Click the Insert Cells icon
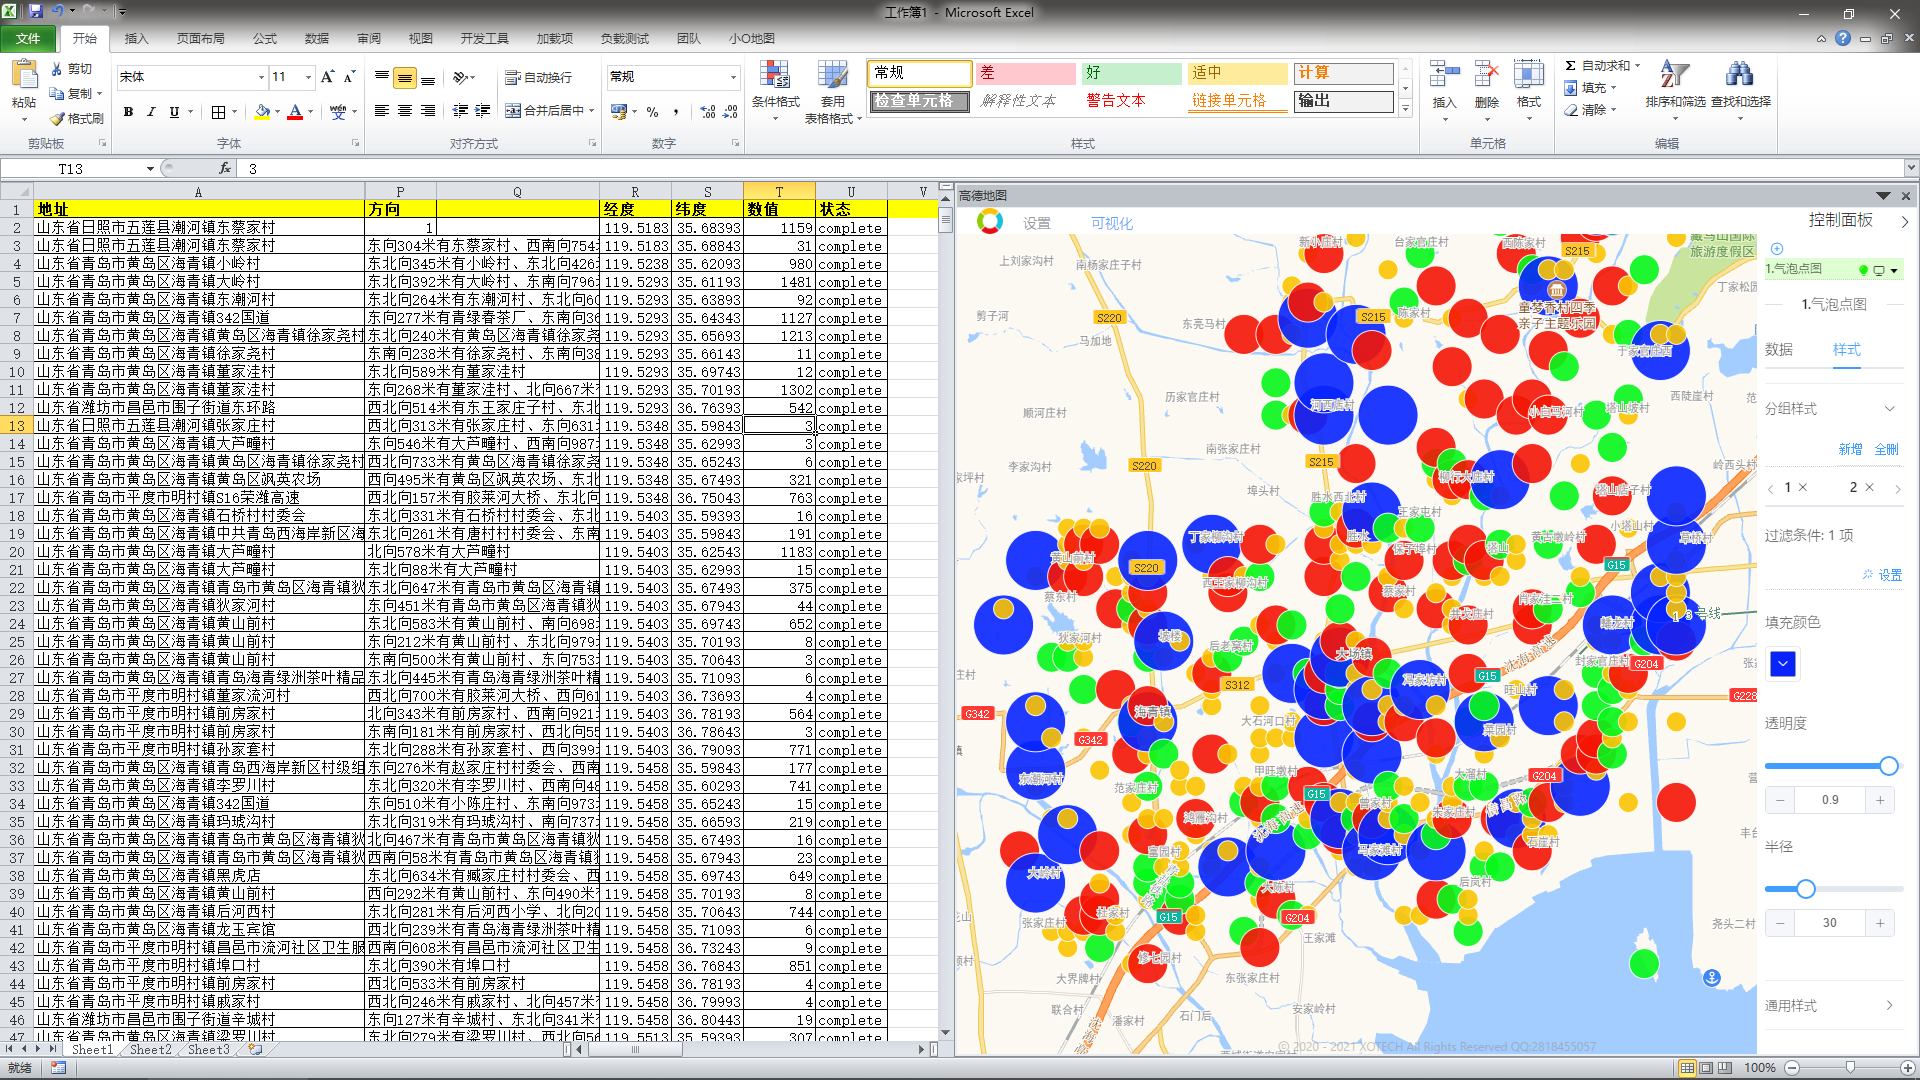The height and width of the screenshot is (1080, 1920). 1444,75
